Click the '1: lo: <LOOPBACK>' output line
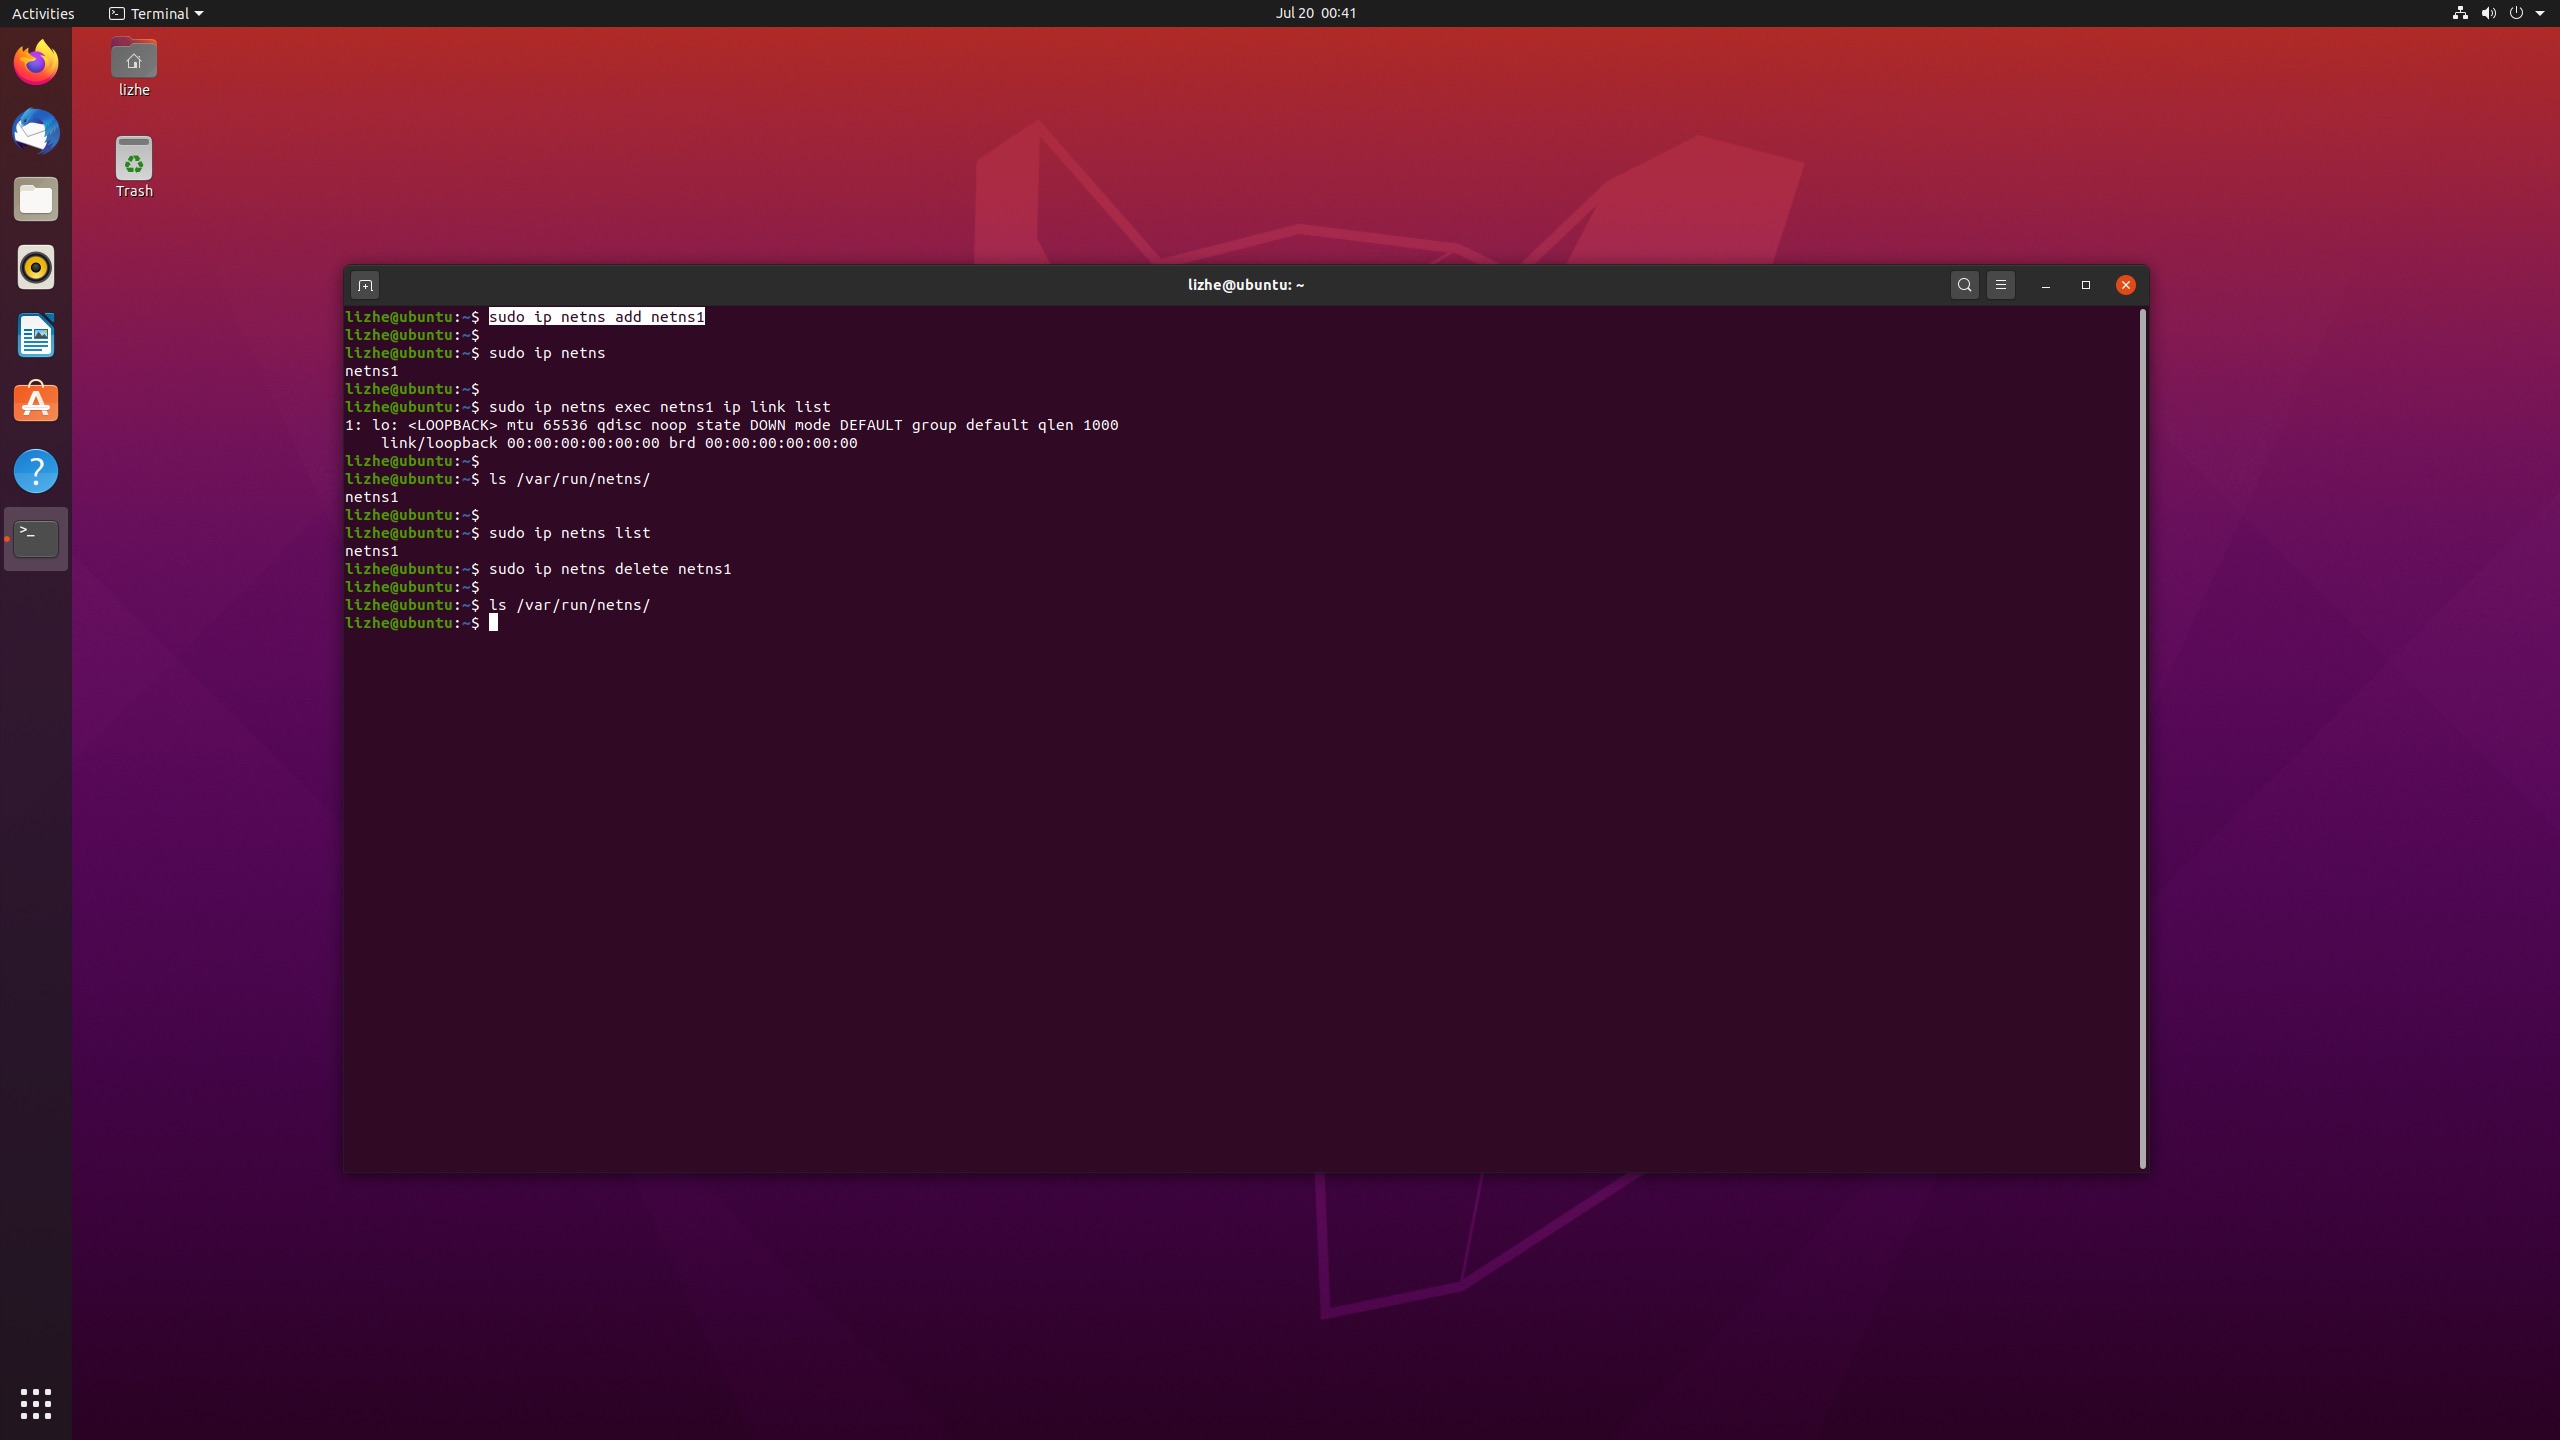2560x1440 pixels. [x=731, y=425]
